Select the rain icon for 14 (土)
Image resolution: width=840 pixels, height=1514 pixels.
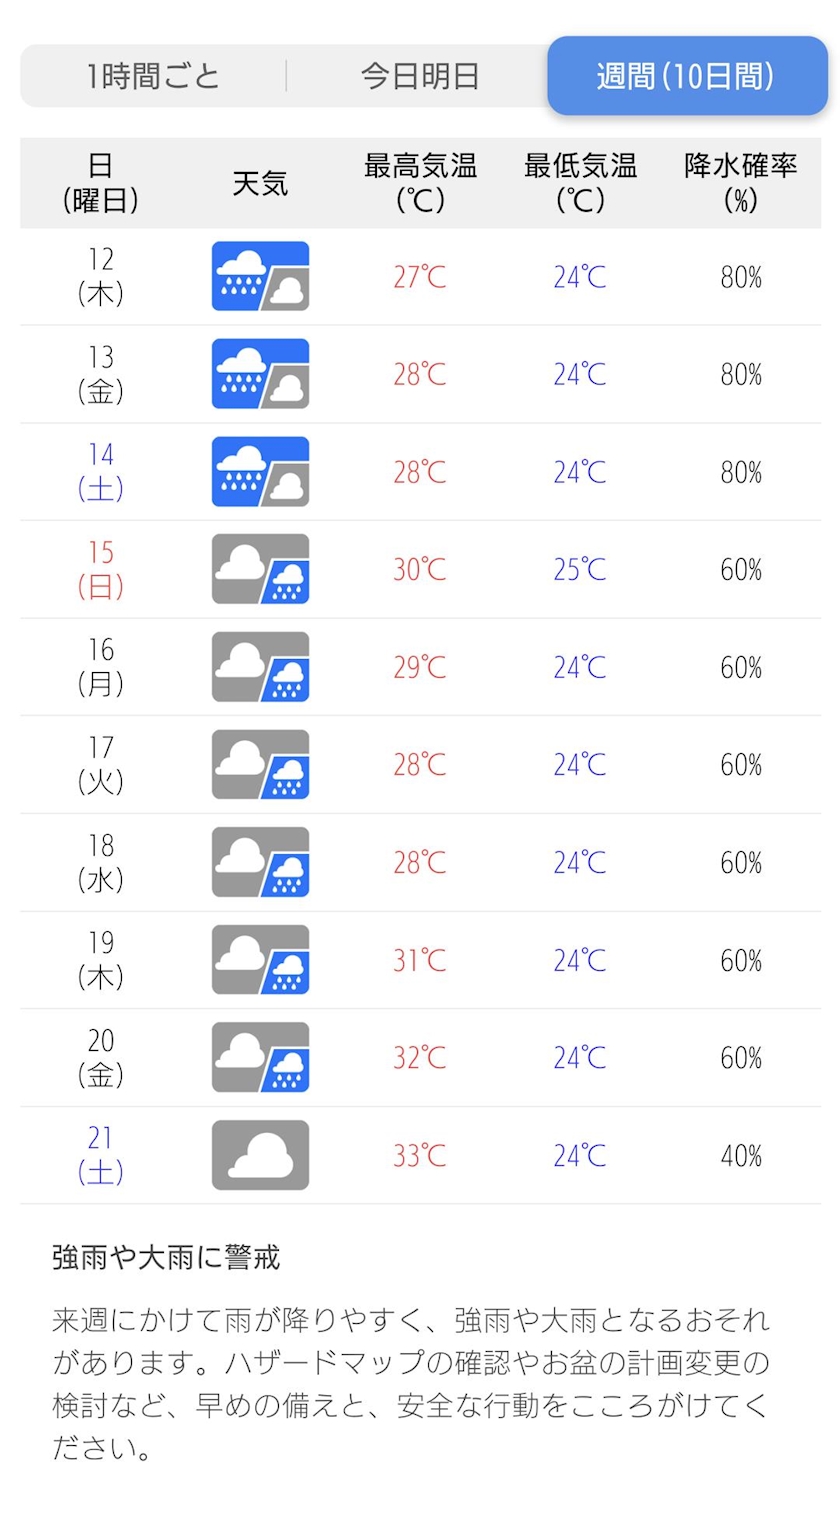click(260, 471)
